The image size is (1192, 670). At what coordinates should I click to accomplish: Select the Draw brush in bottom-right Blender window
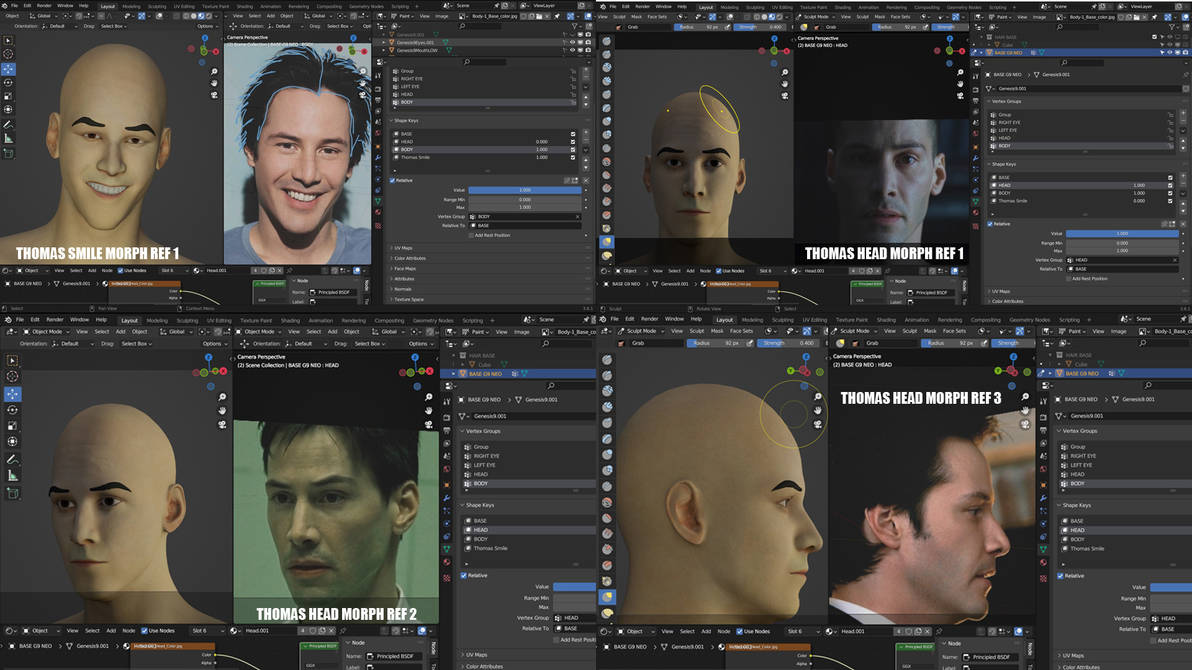(607, 359)
